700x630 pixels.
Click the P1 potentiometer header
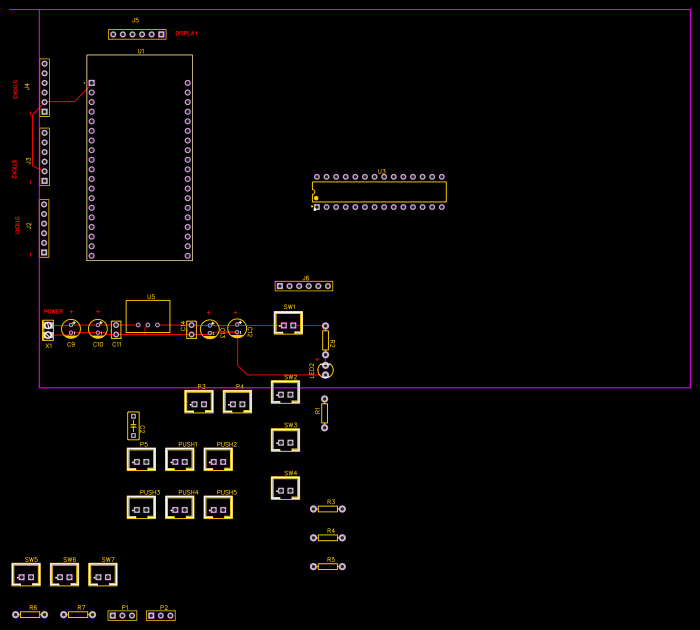click(122, 616)
